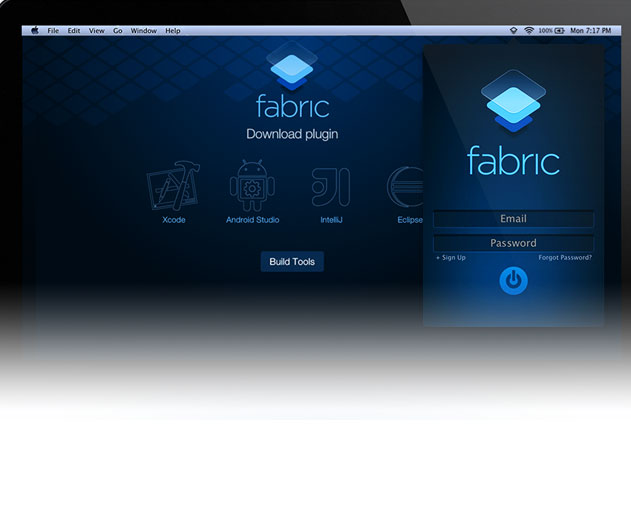Open the Window menu

coord(144,31)
